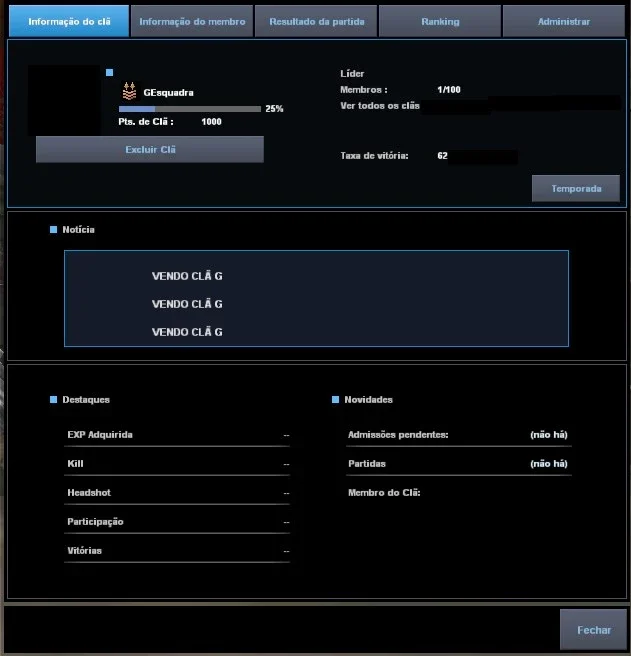This screenshot has width=631, height=656.
Task: Click the Temporada button
Action: click(576, 189)
